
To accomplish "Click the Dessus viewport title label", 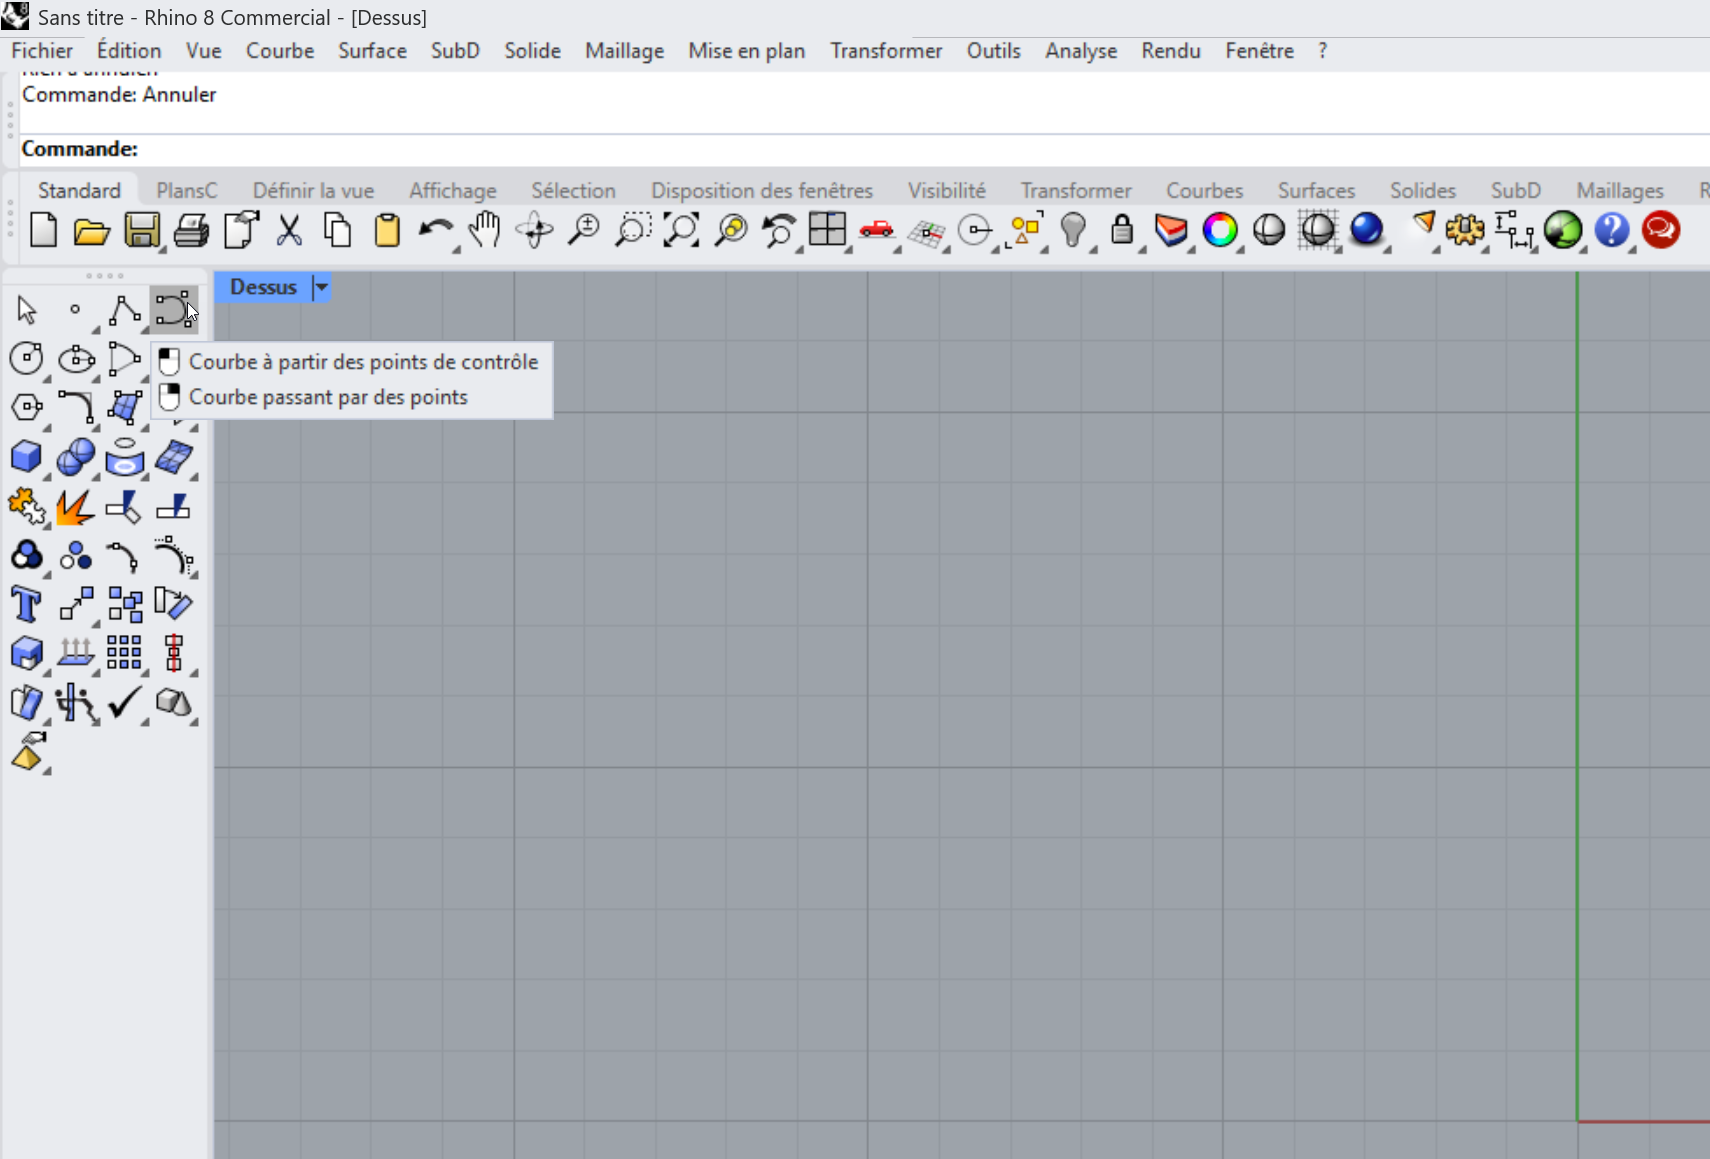I will coord(263,288).
